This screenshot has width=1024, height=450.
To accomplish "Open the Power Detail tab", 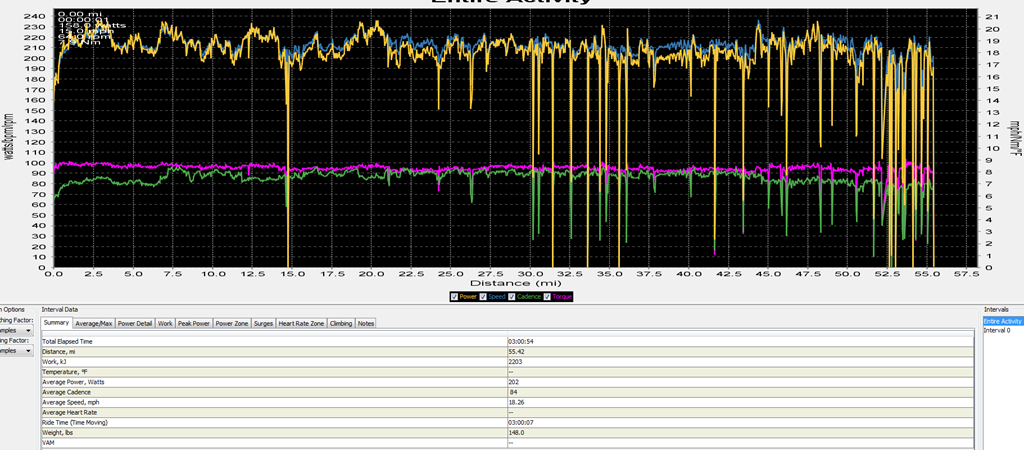I will 136,323.
